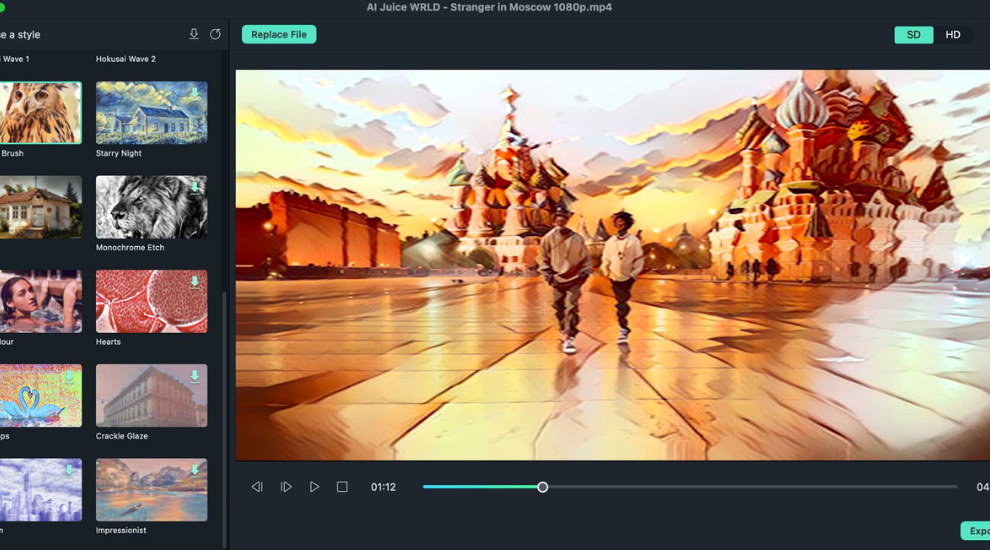Click the Export button
Screen dimensions: 990x550
pyautogui.click(x=976, y=531)
